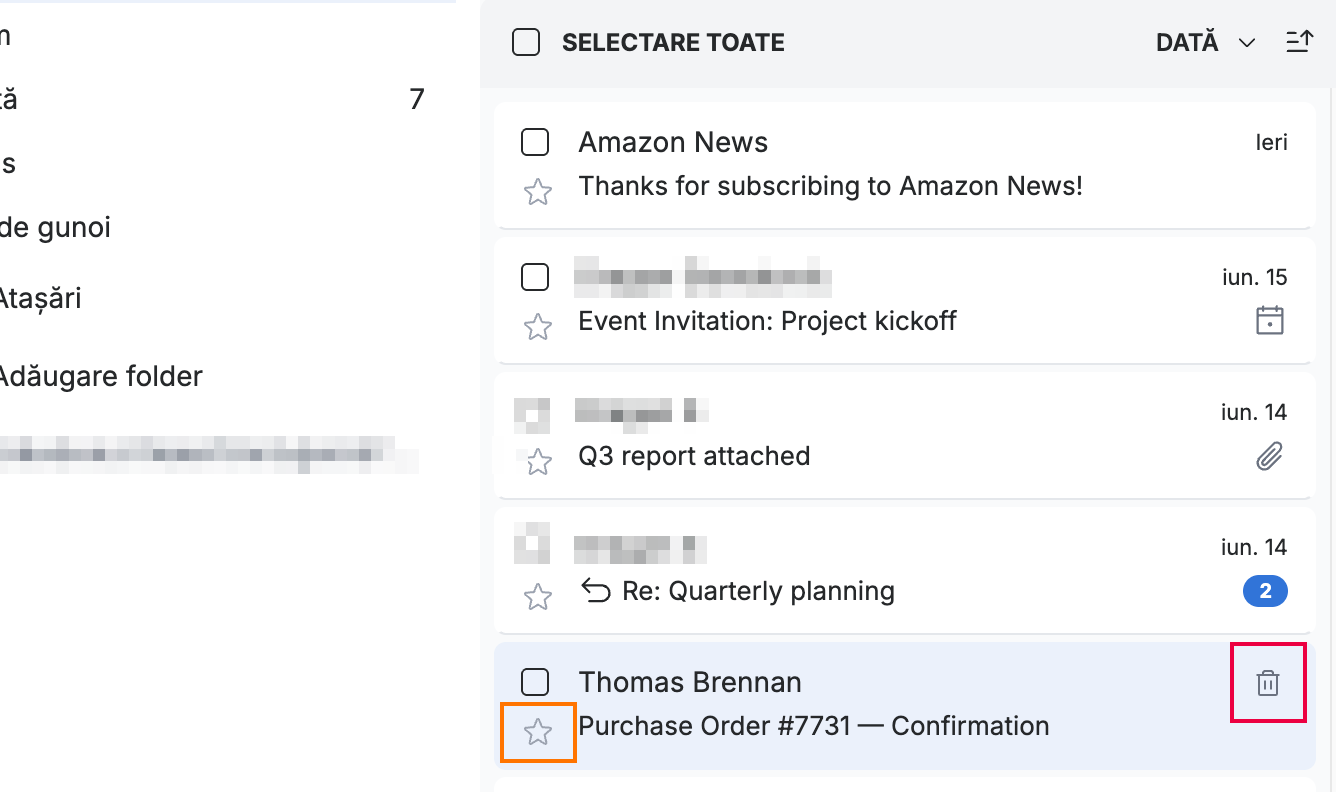The image size is (1336, 792).
Task: Star the Re: Quarterly planning email
Action: click(538, 597)
